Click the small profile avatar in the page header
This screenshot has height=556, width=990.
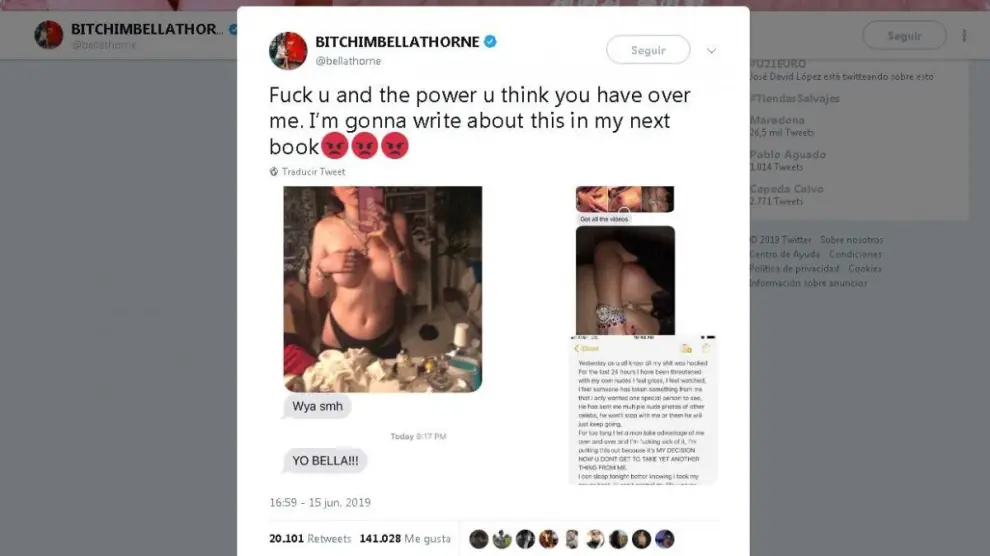pos(49,35)
